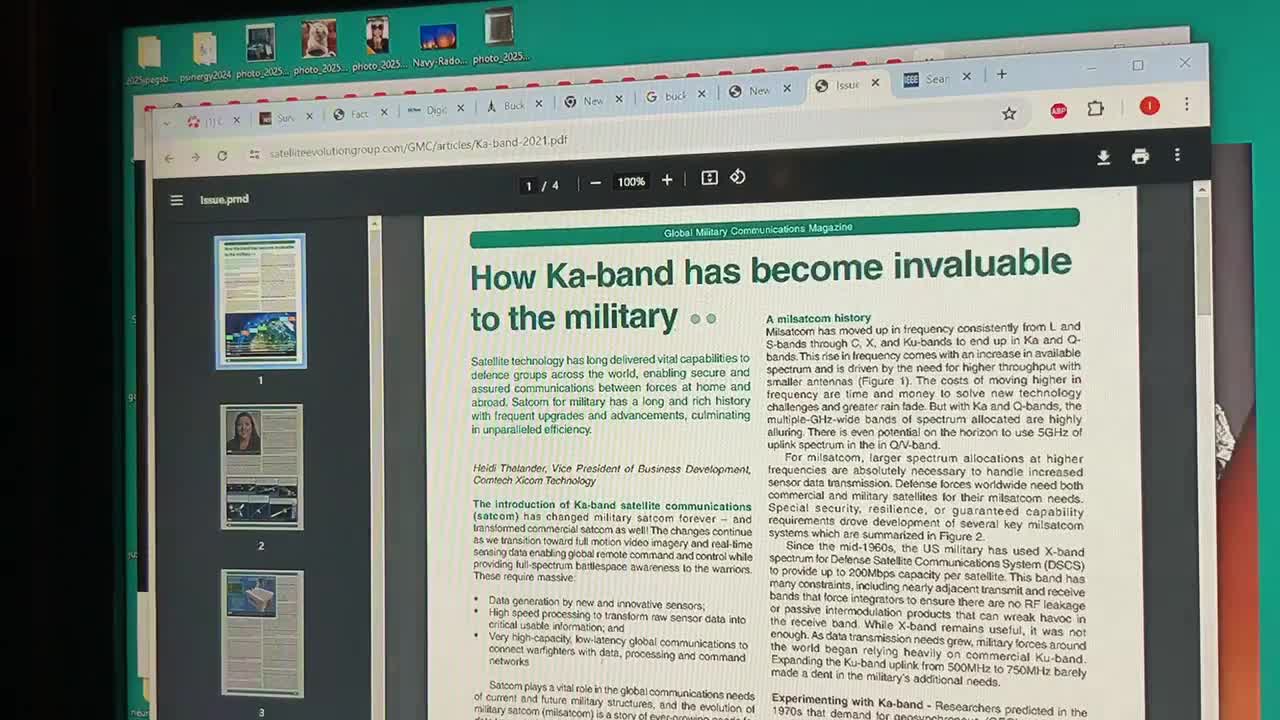Zoom out with the minus button
The image size is (1280, 720).
click(595, 182)
